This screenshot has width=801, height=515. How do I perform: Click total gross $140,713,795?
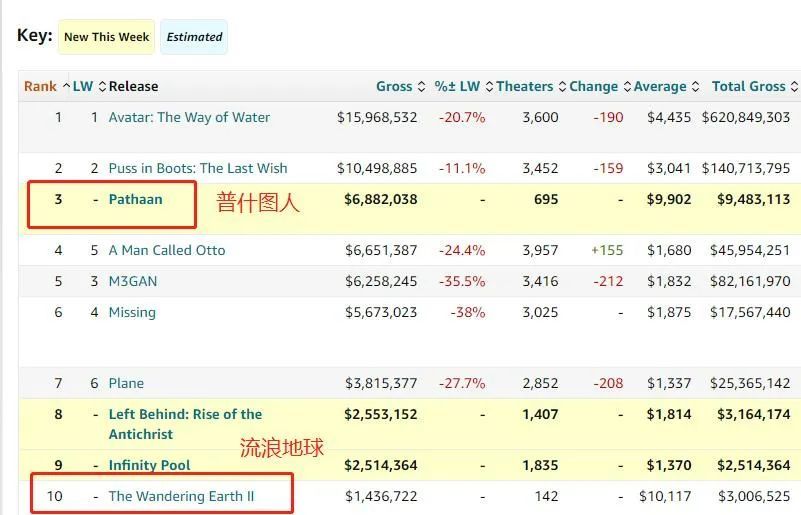pos(746,169)
